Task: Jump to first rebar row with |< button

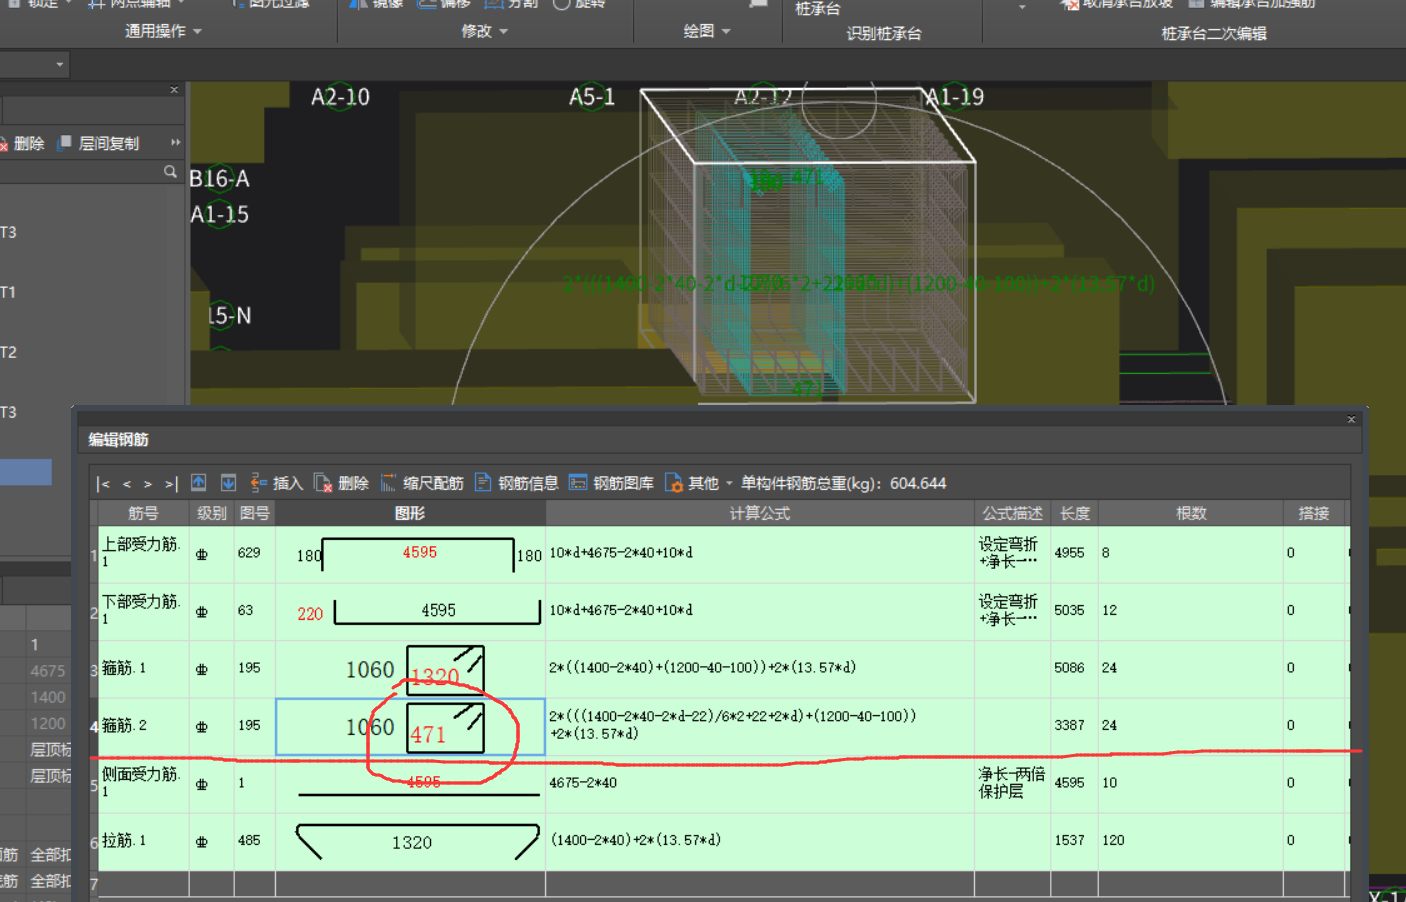Action: pyautogui.click(x=103, y=484)
